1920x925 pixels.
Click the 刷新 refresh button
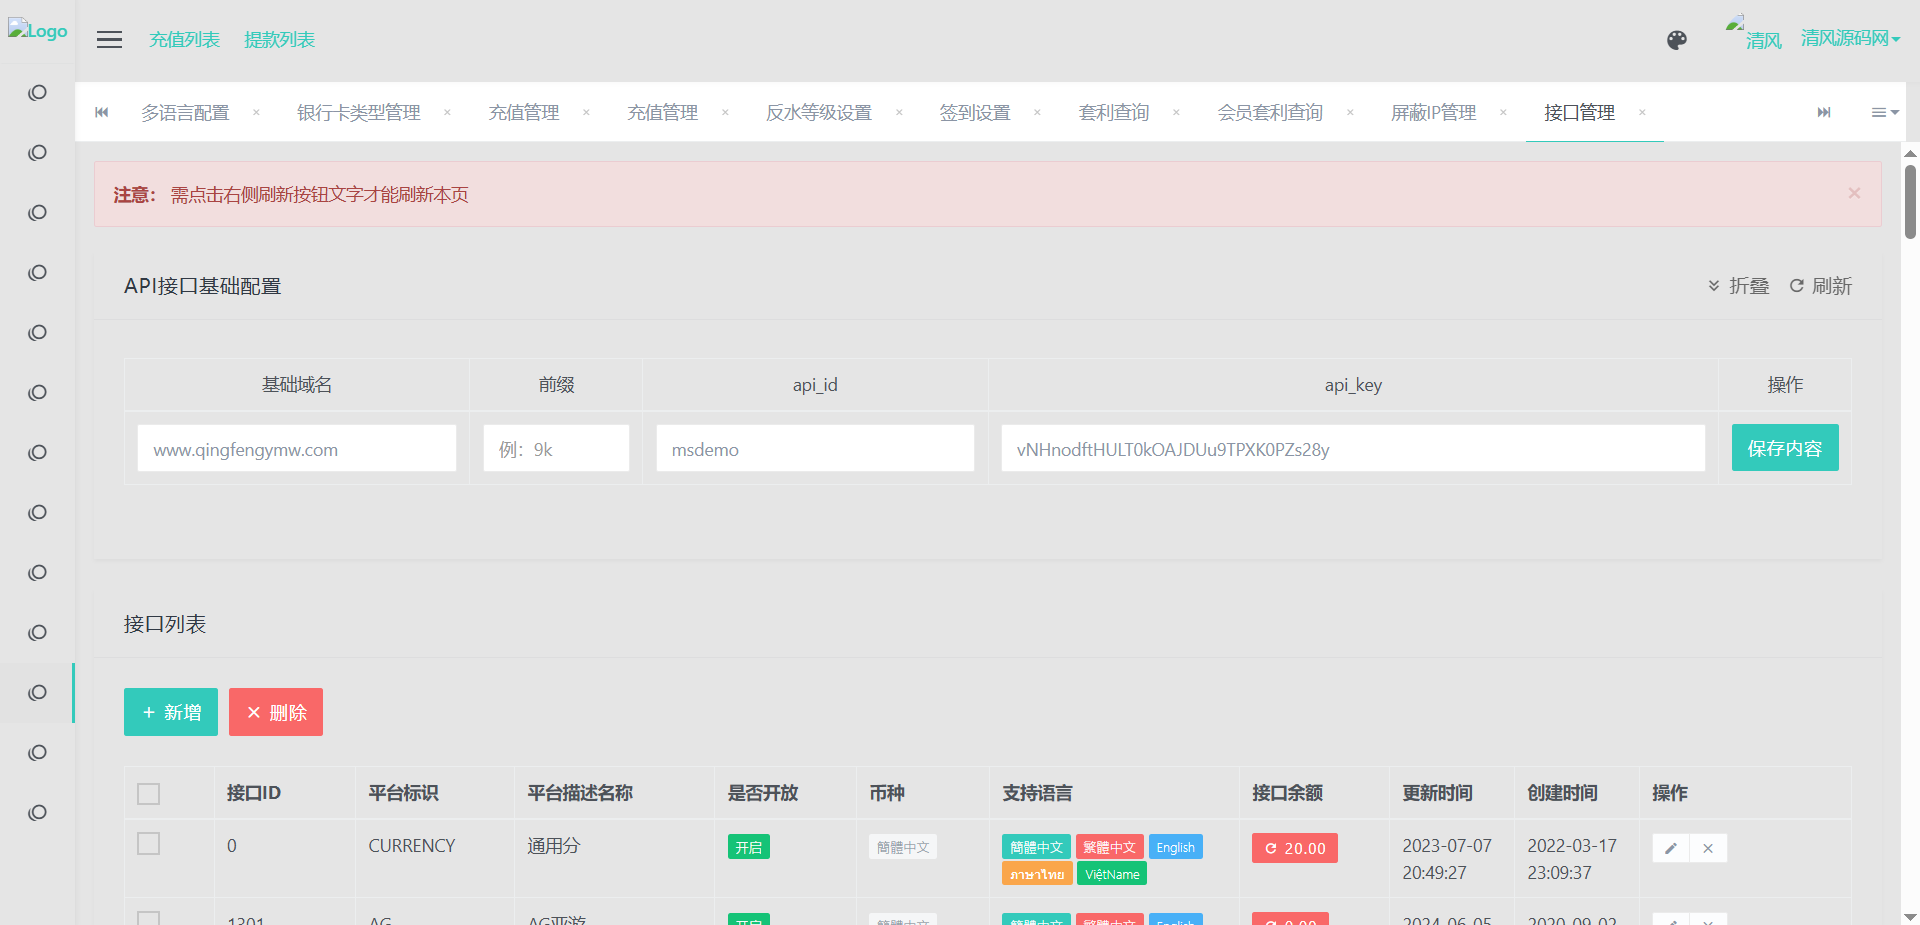coord(1821,286)
